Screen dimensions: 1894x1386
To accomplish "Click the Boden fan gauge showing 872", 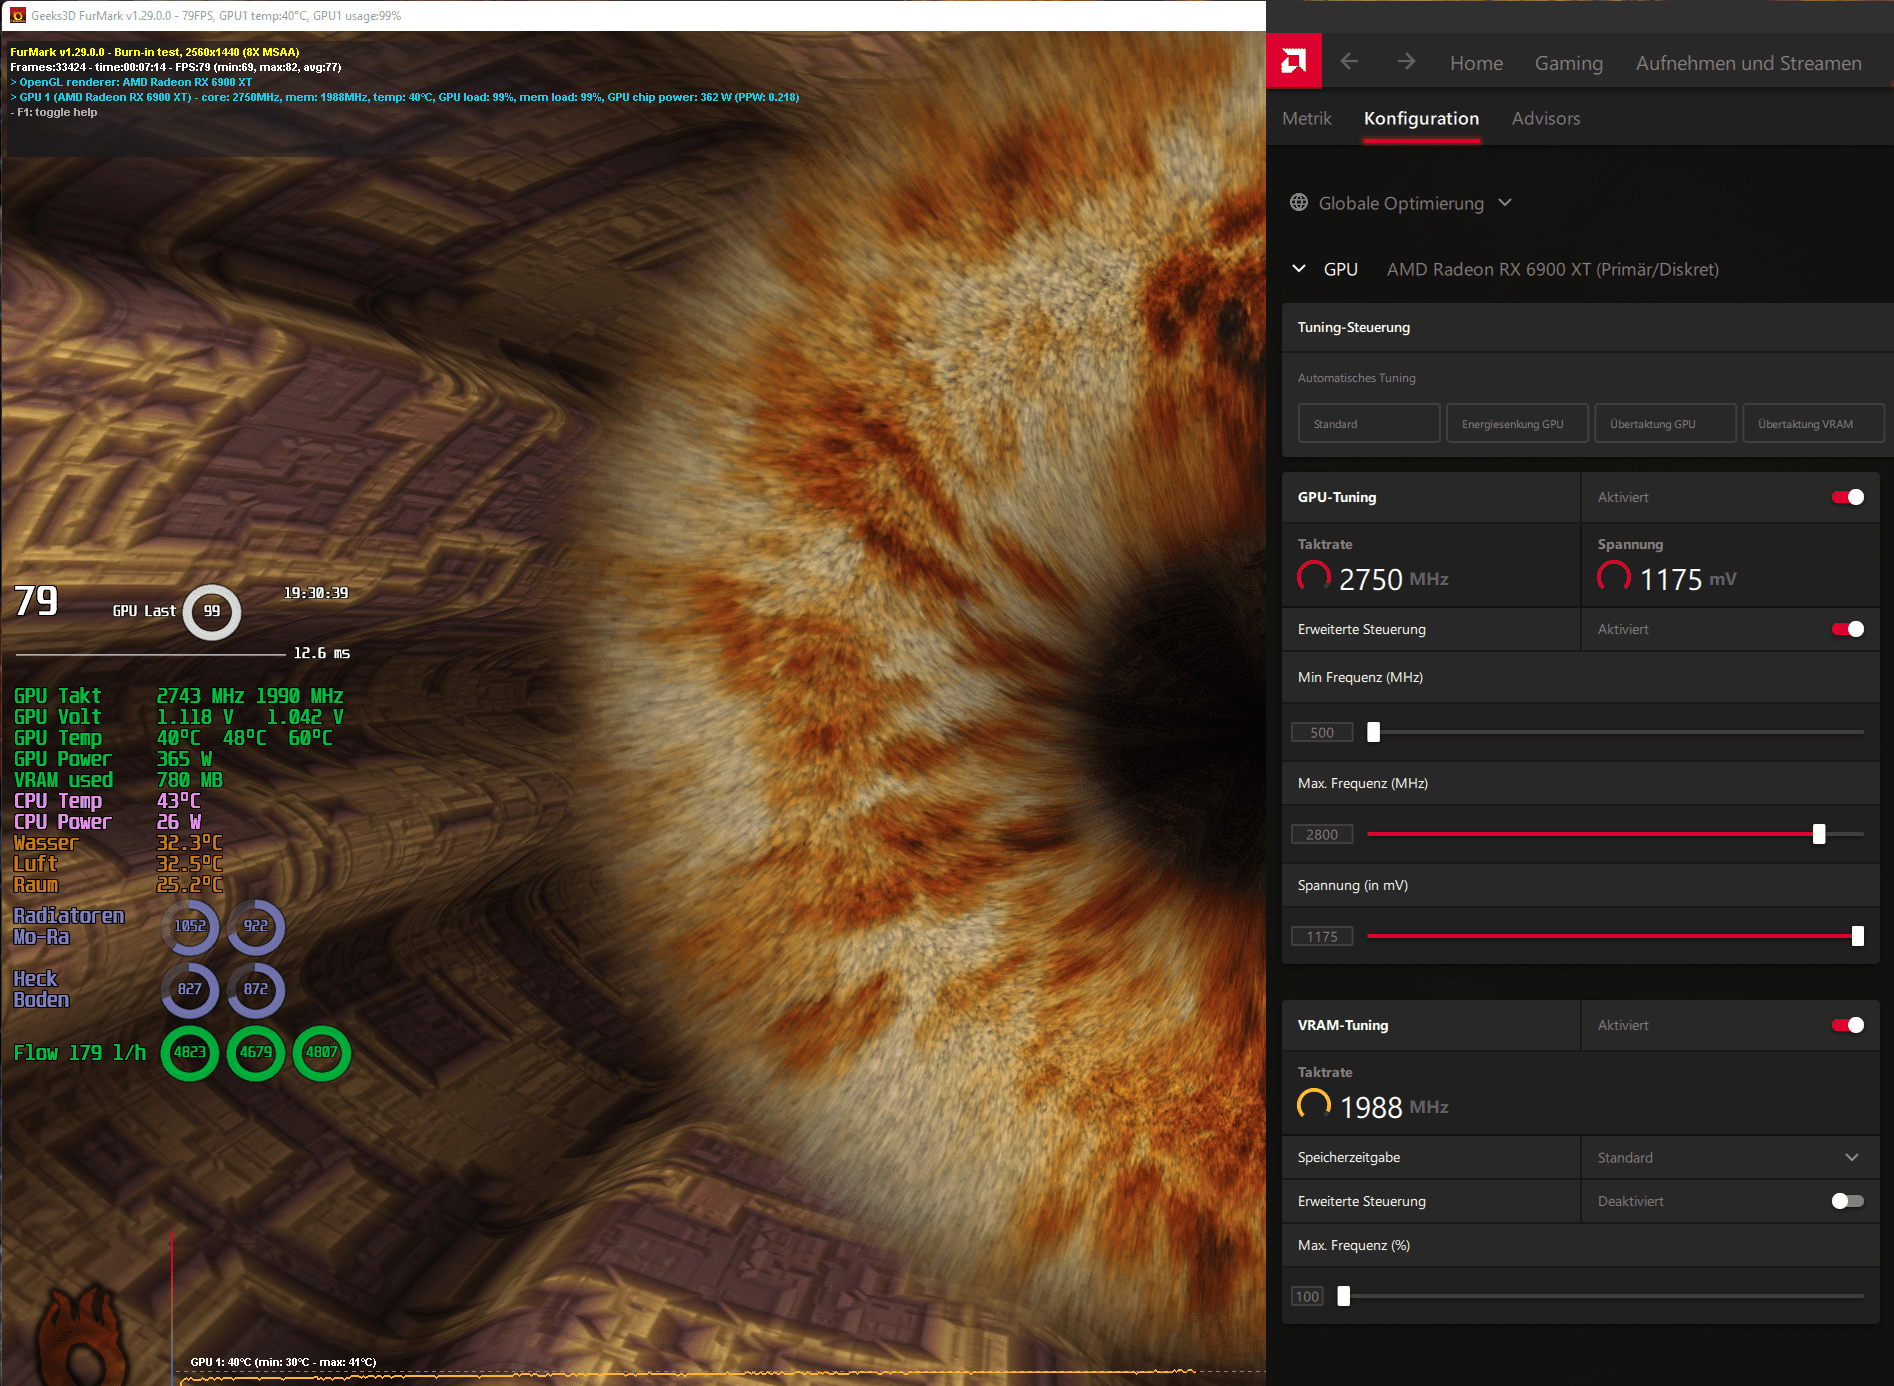I will tap(256, 989).
